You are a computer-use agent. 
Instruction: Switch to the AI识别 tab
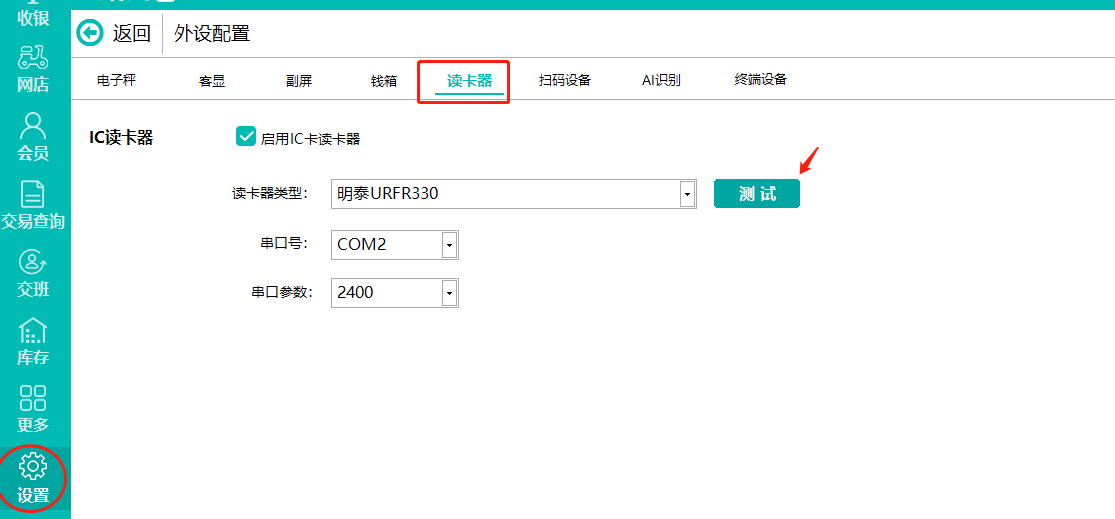click(661, 80)
